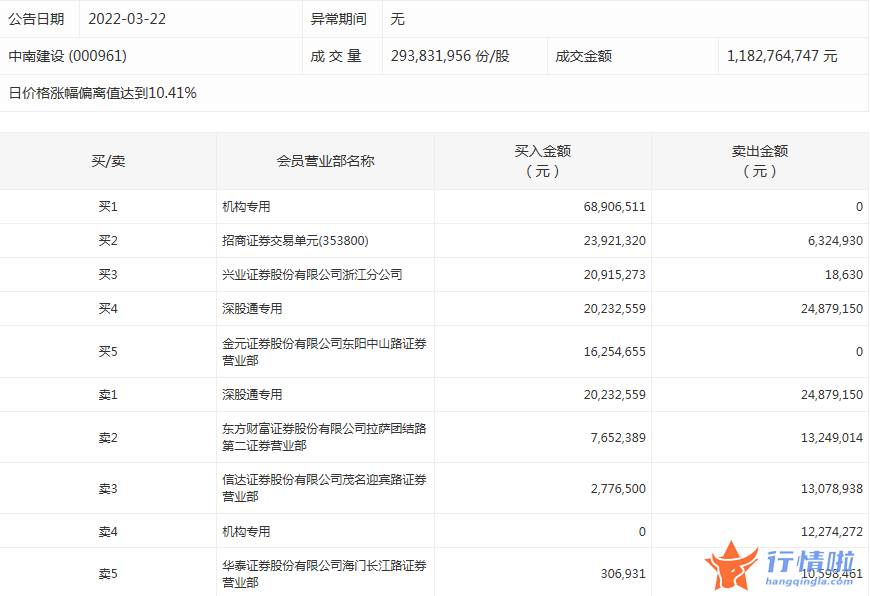Screen dimensions: 870x596
Task: Click 兴业证券股份有限公司浙江分公司
Action: (x=312, y=275)
